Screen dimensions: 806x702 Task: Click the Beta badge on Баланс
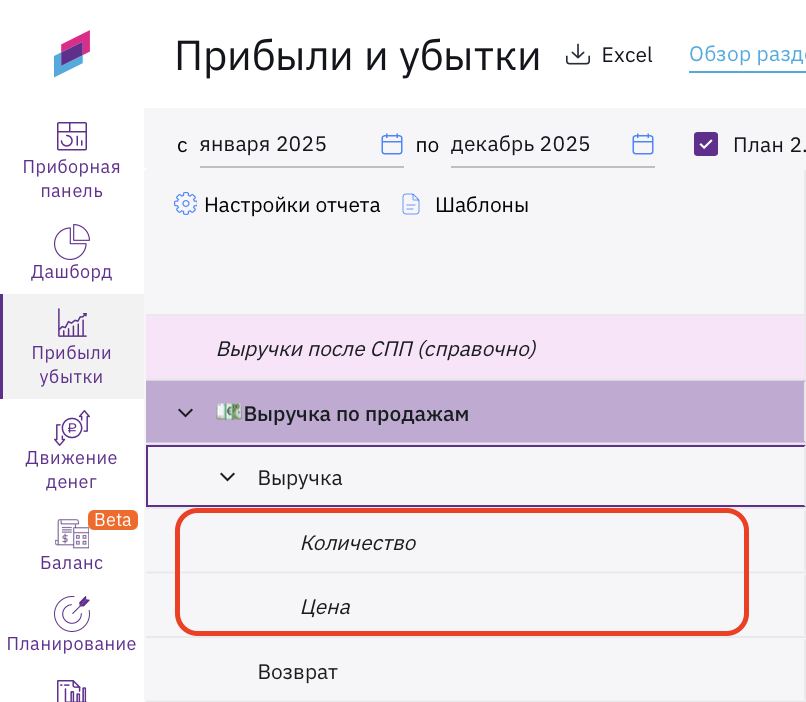click(113, 520)
